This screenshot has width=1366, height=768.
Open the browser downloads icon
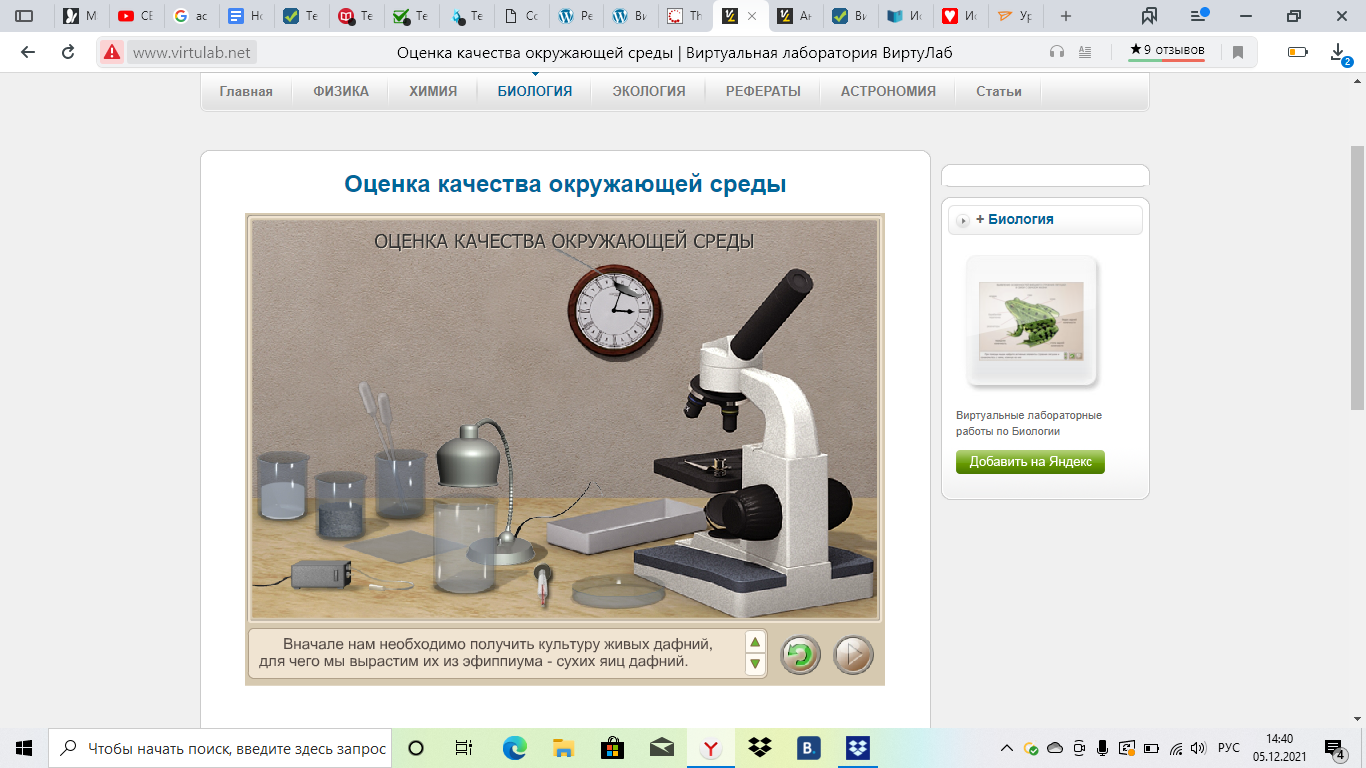pyautogui.click(x=1338, y=52)
